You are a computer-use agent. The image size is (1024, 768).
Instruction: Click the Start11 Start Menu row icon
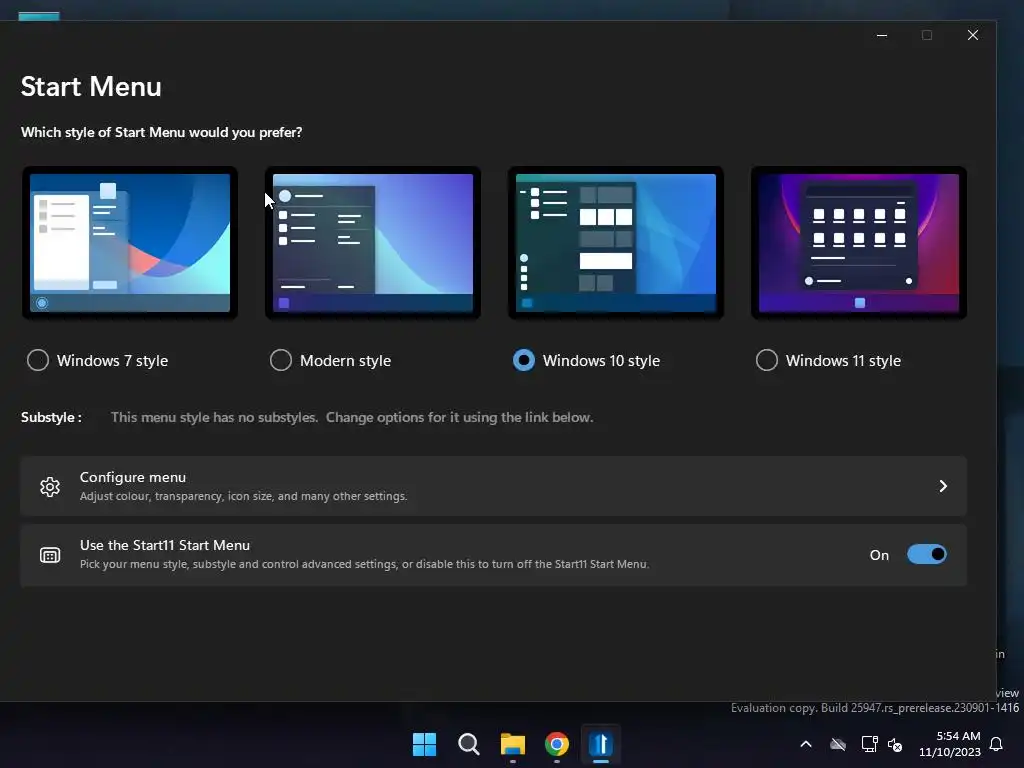pos(50,555)
